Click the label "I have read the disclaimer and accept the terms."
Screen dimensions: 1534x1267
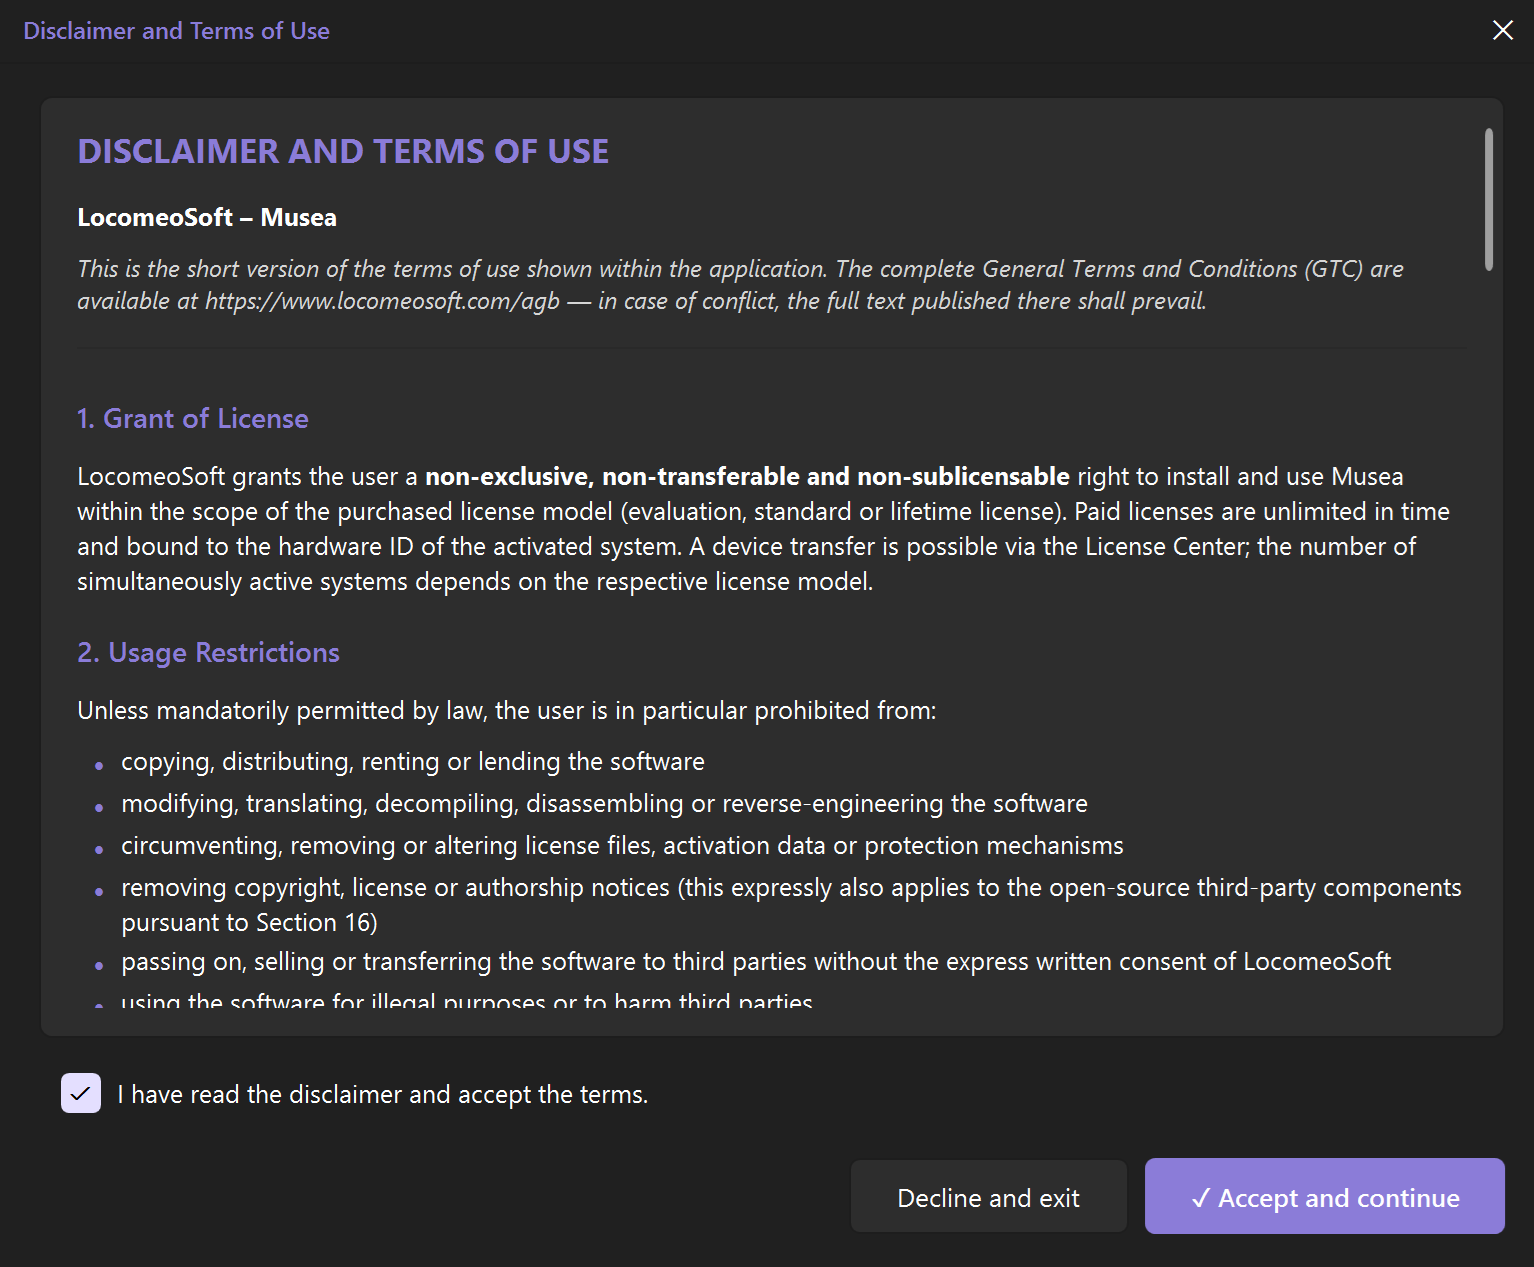(x=382, y=1094)
